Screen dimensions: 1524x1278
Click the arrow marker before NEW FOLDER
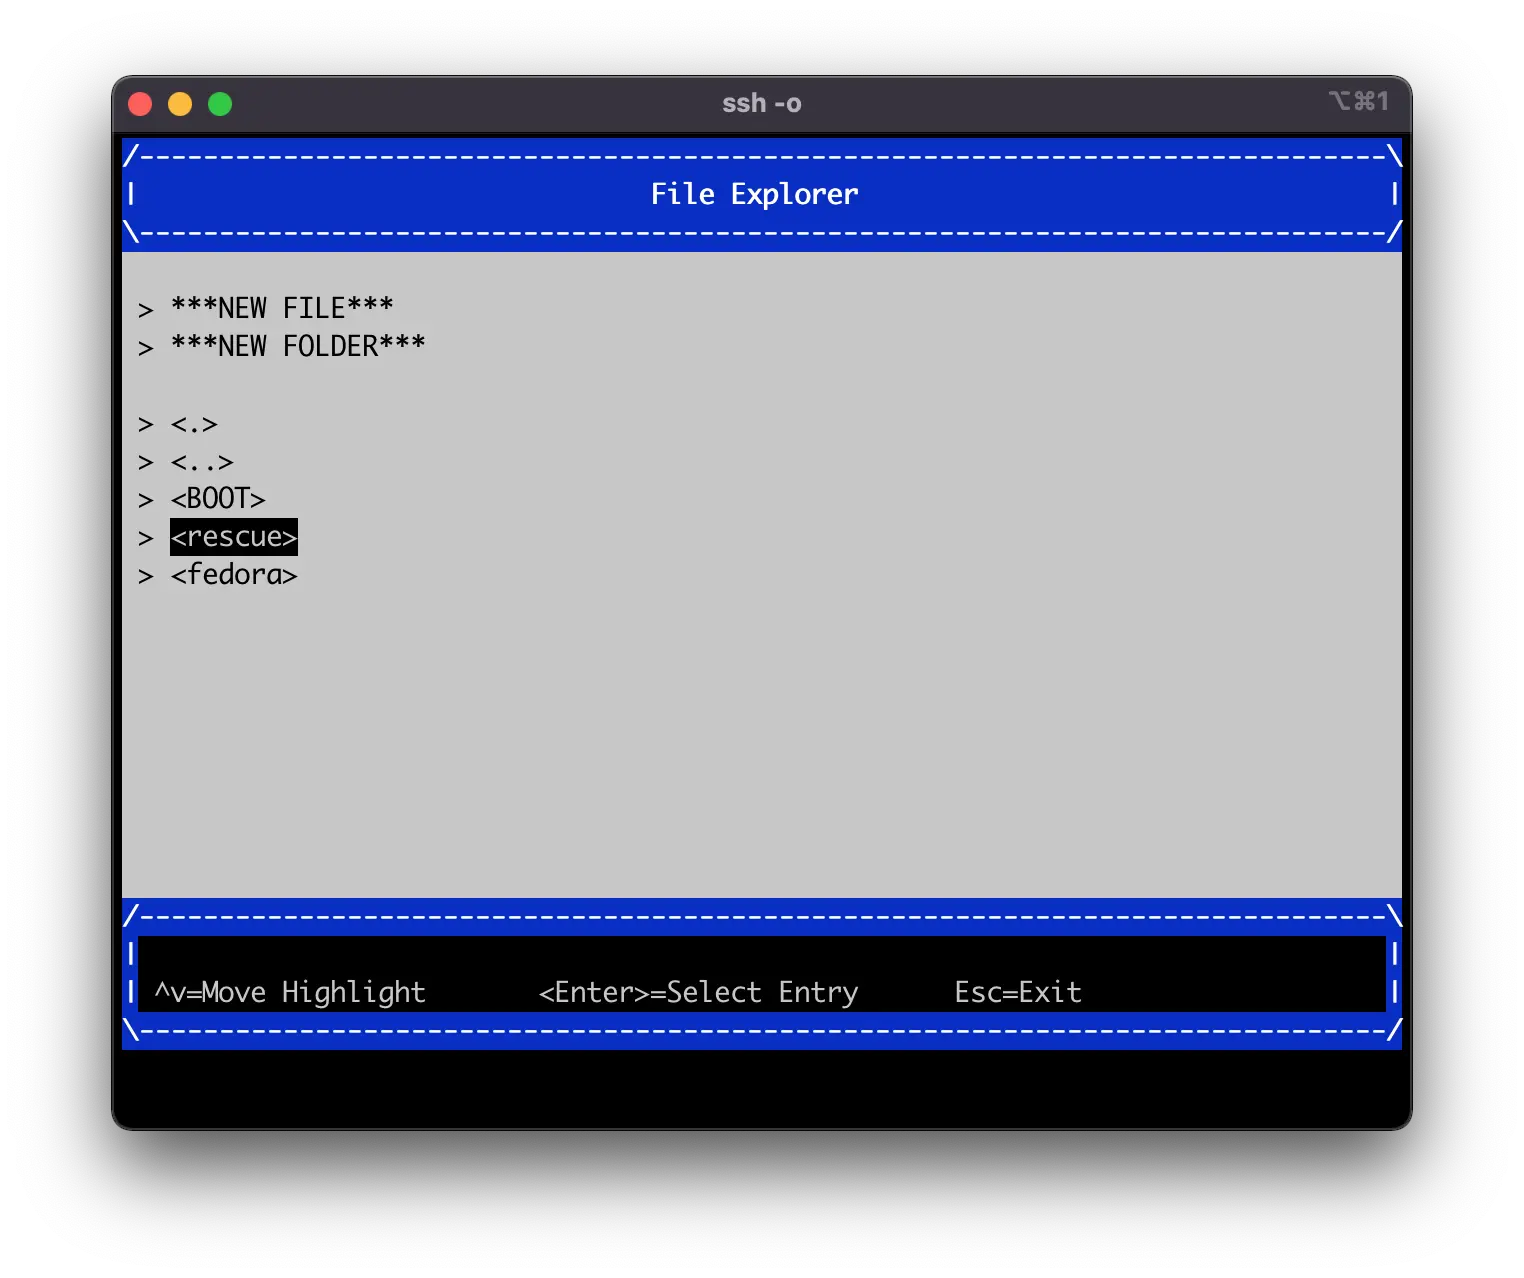pyautogui.click(x=146, y=347)
